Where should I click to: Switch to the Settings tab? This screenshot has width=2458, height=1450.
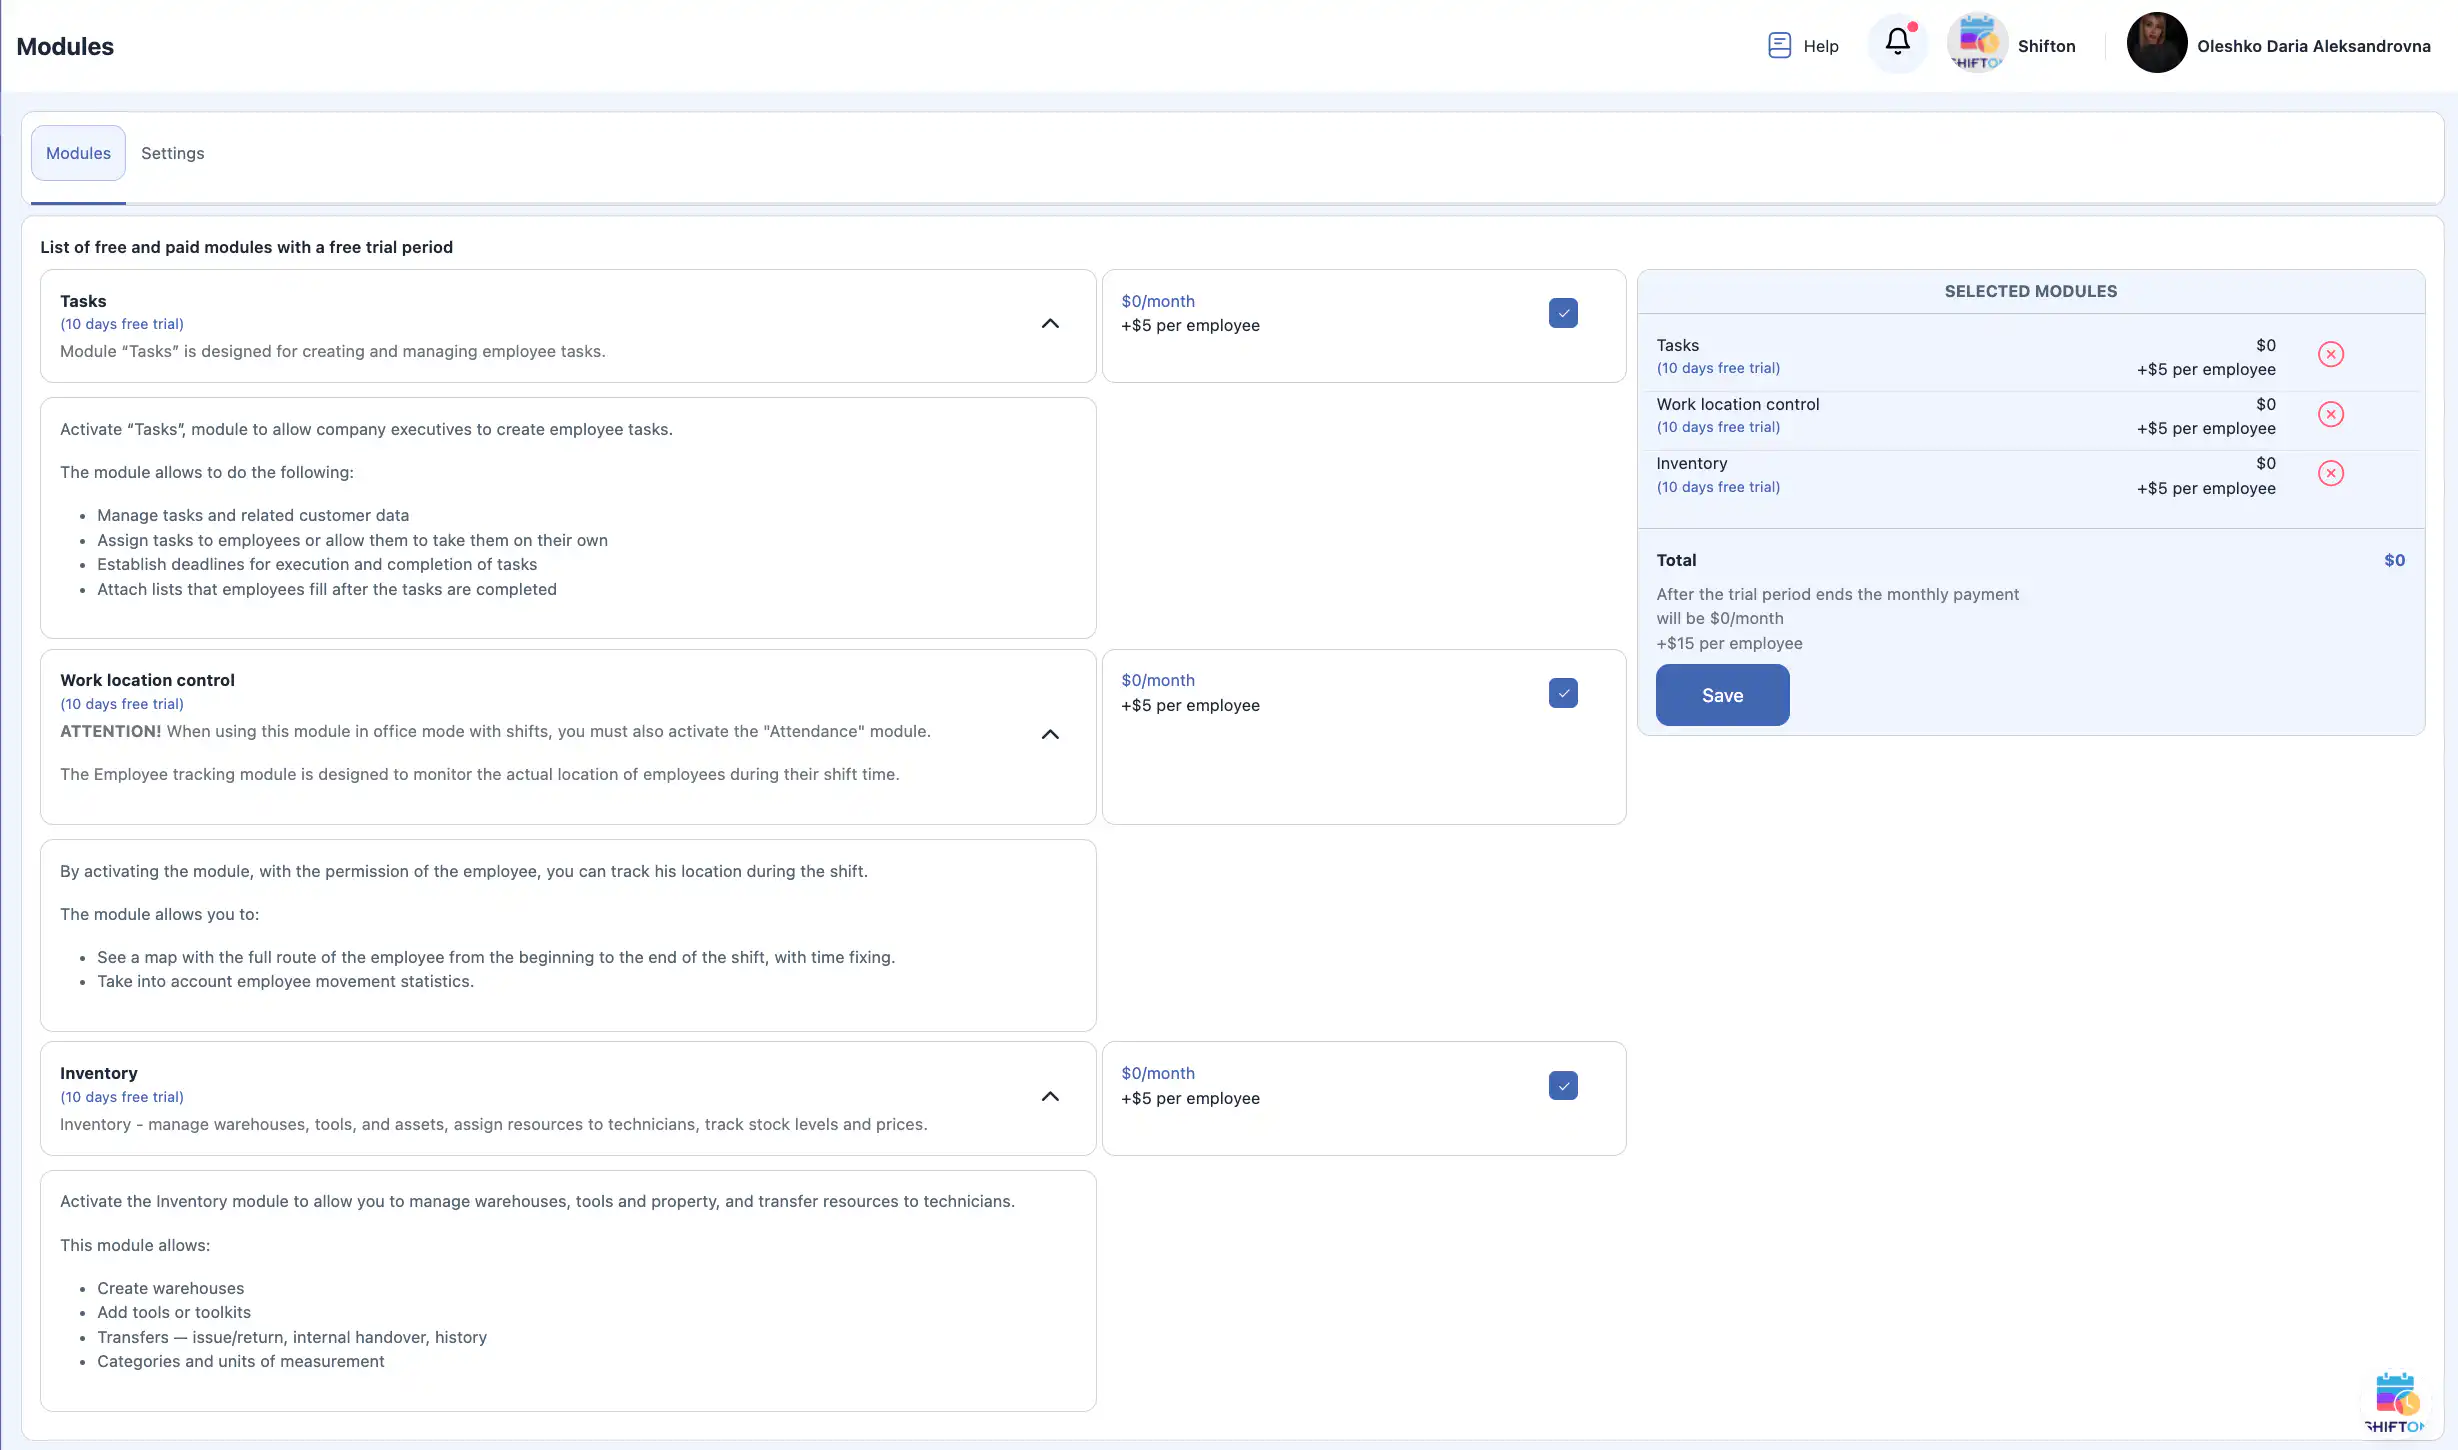pos(172,153)
